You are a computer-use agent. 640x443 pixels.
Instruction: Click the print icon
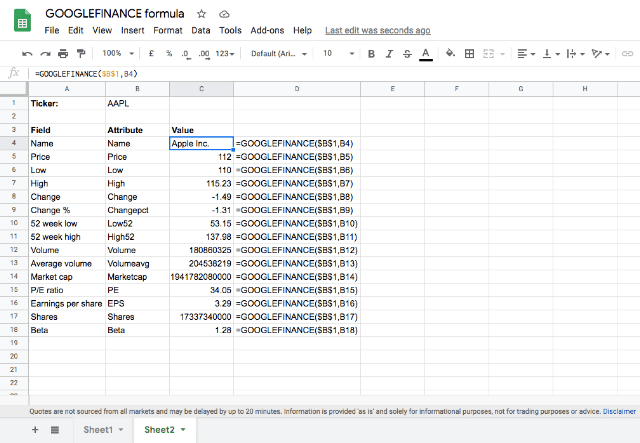(x=63, y=53)
